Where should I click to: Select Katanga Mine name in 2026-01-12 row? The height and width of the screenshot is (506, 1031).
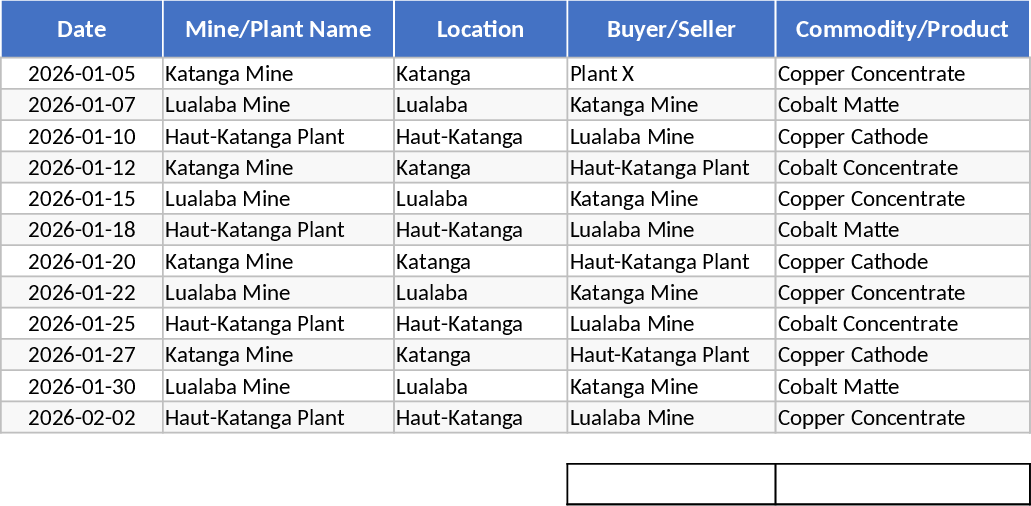click(278, 168)
